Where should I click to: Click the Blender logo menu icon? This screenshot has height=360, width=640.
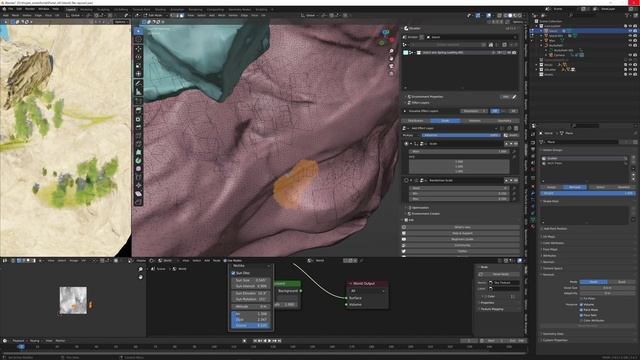pos(3,9)
